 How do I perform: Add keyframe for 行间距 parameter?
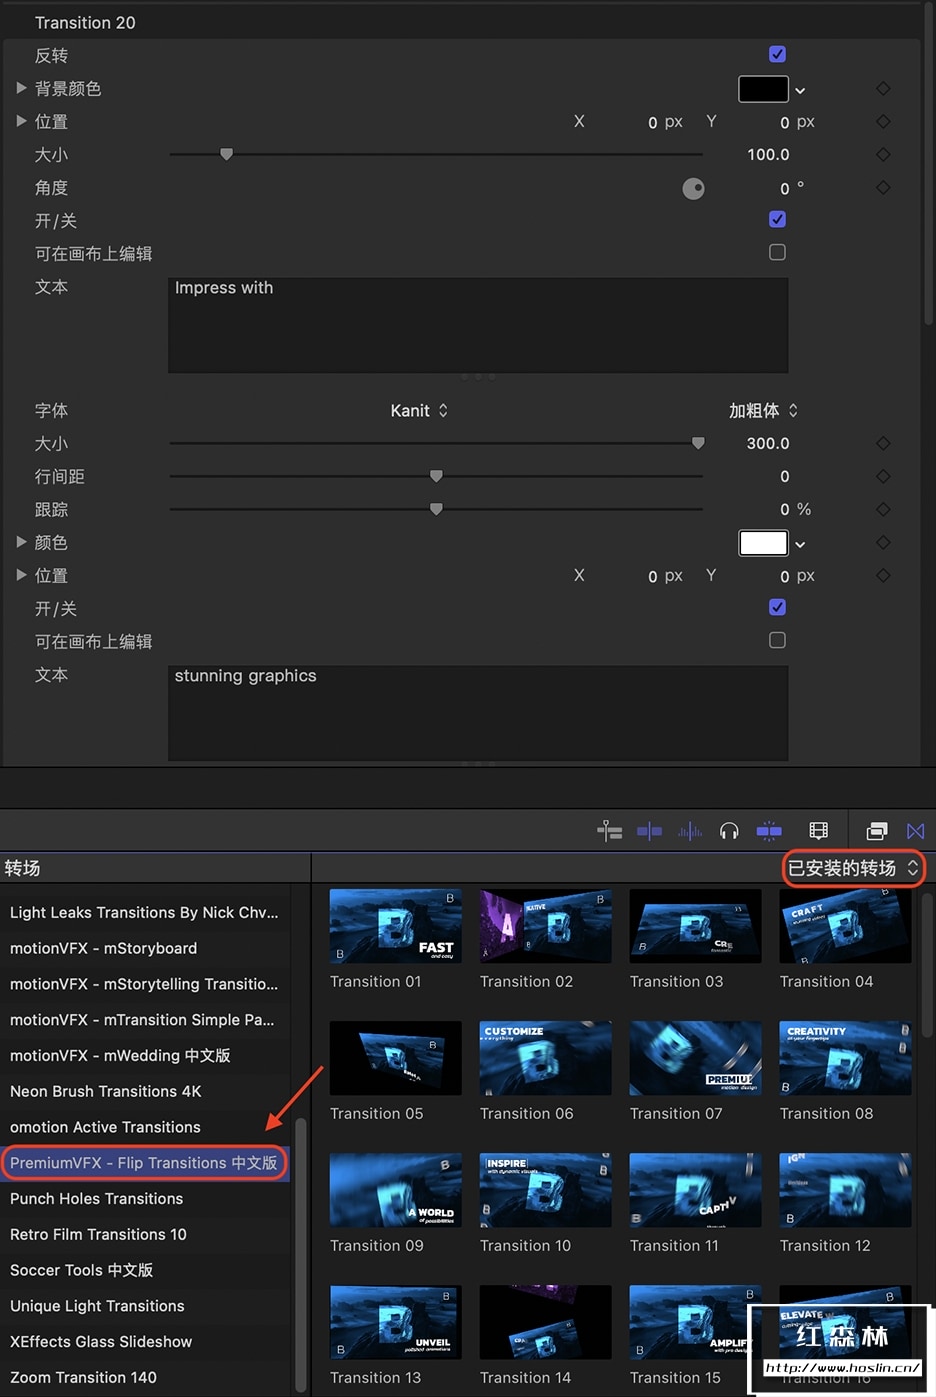tap(883, 476)
